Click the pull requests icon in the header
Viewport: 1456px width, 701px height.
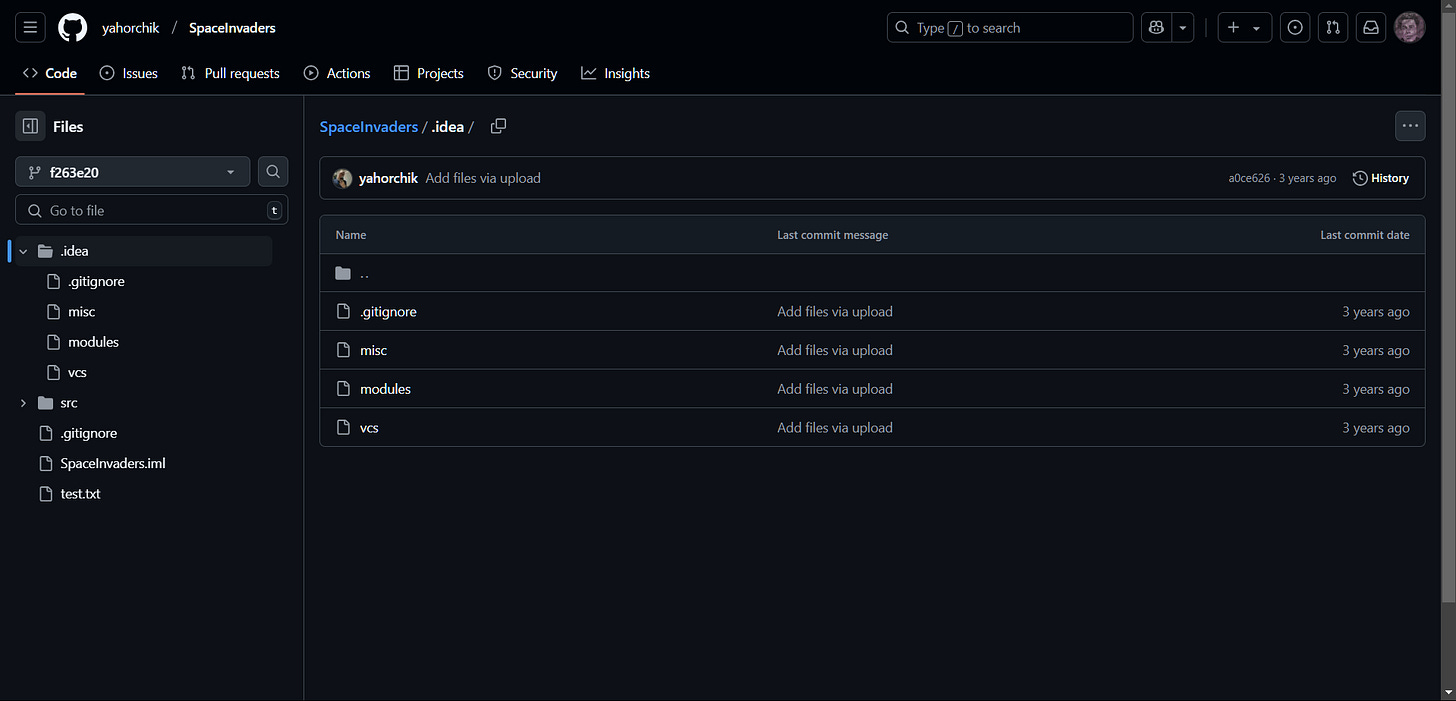click(1332, 27)
